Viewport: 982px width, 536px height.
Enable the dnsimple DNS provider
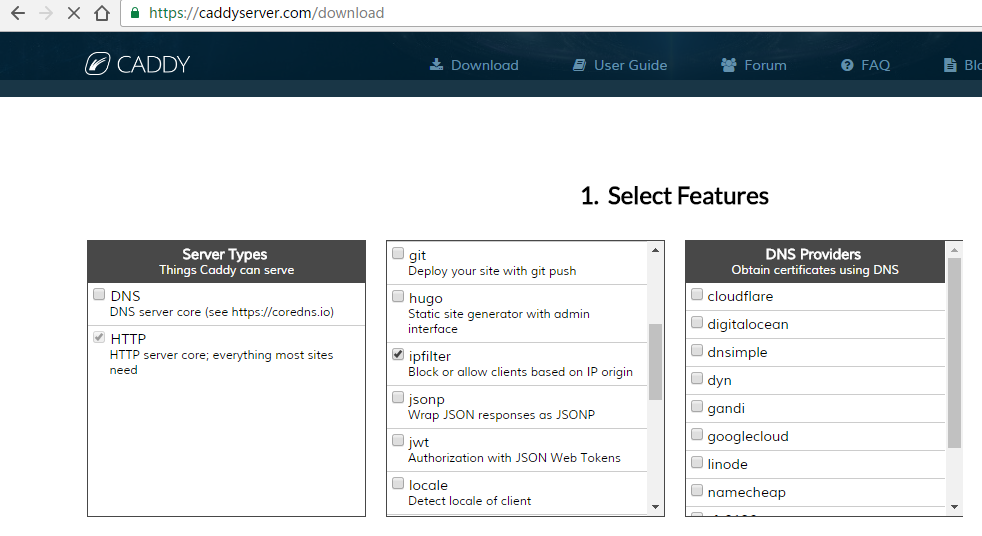click(x=696, y=351)
